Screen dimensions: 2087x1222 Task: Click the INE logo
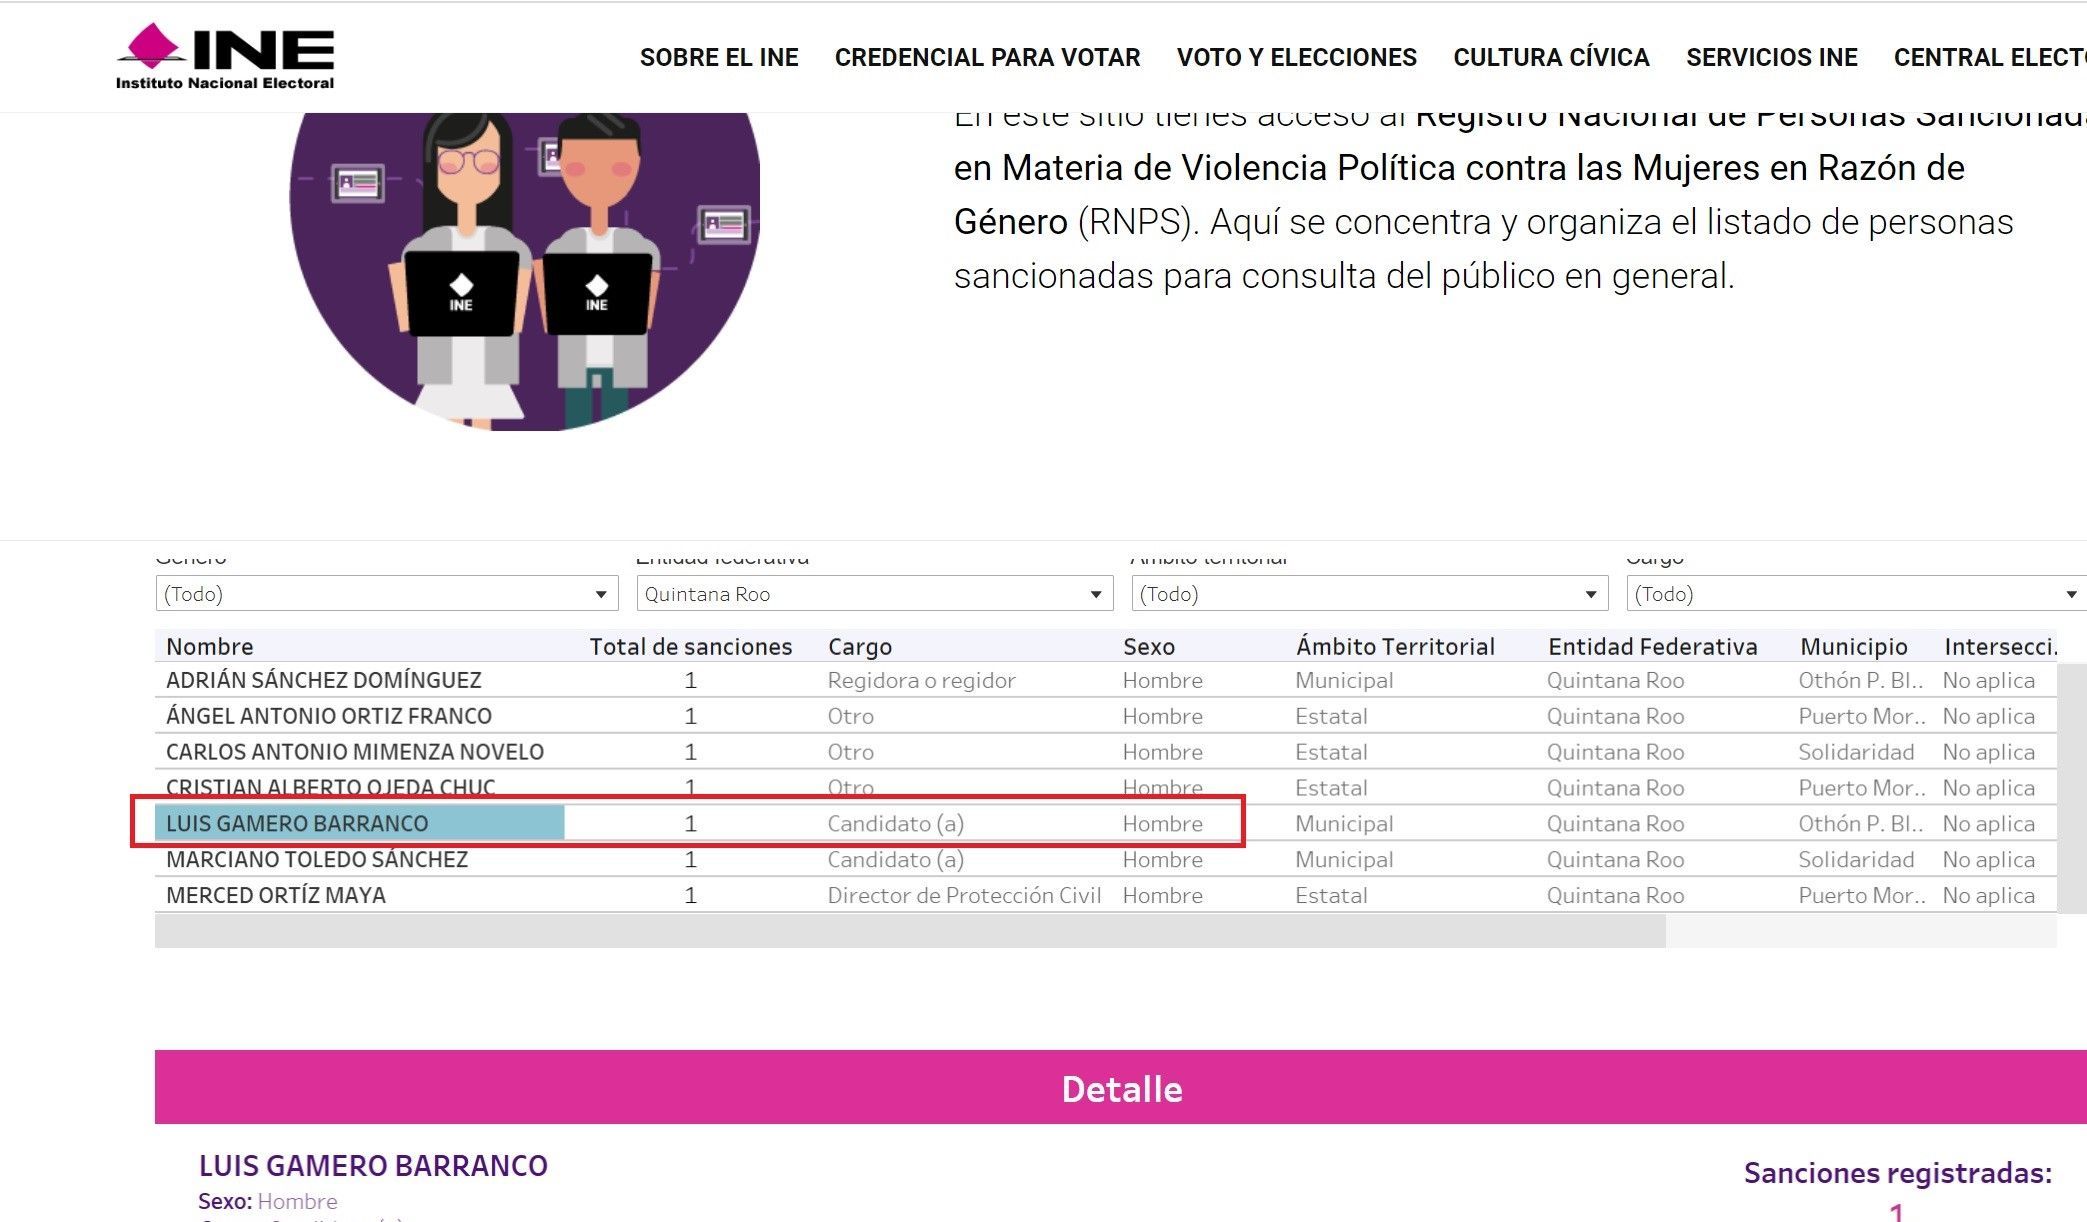click(x=225, y=56)
